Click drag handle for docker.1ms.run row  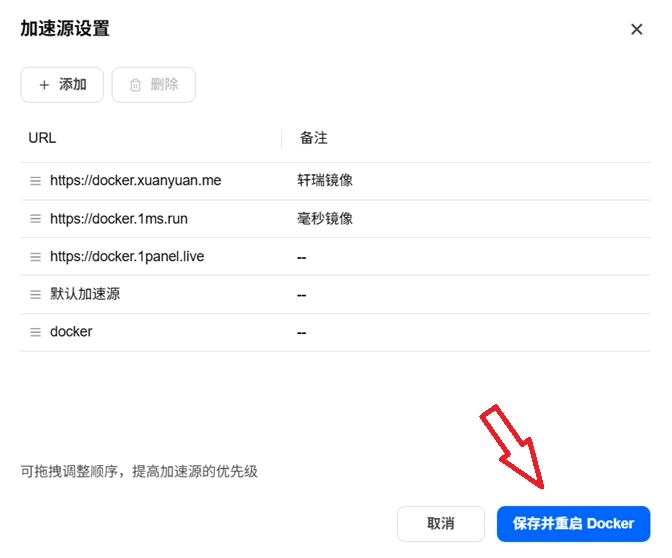pyautogui.click(x=36, y=219)
